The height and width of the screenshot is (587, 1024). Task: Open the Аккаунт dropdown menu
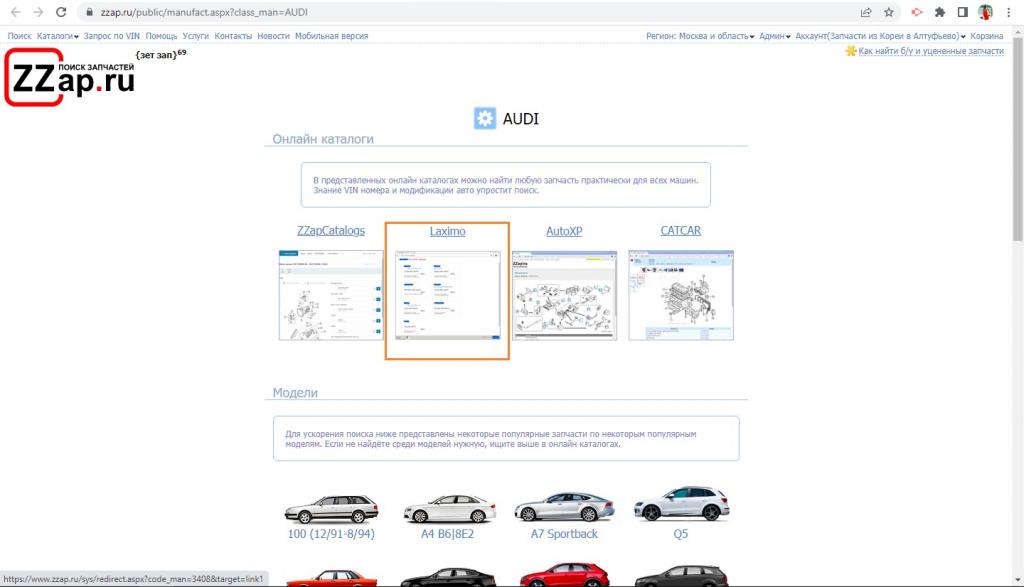[x=880, y=36]
